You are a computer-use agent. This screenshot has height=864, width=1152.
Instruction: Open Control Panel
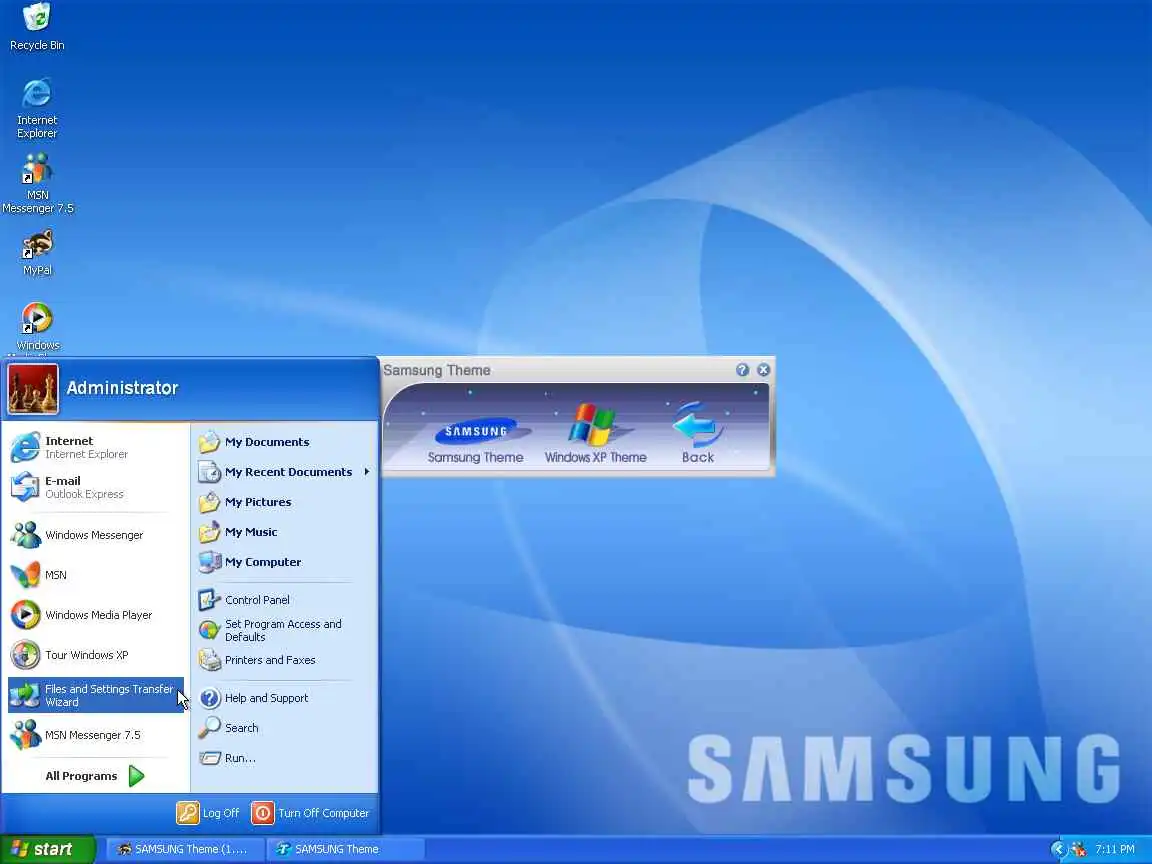tap(284, 600)
